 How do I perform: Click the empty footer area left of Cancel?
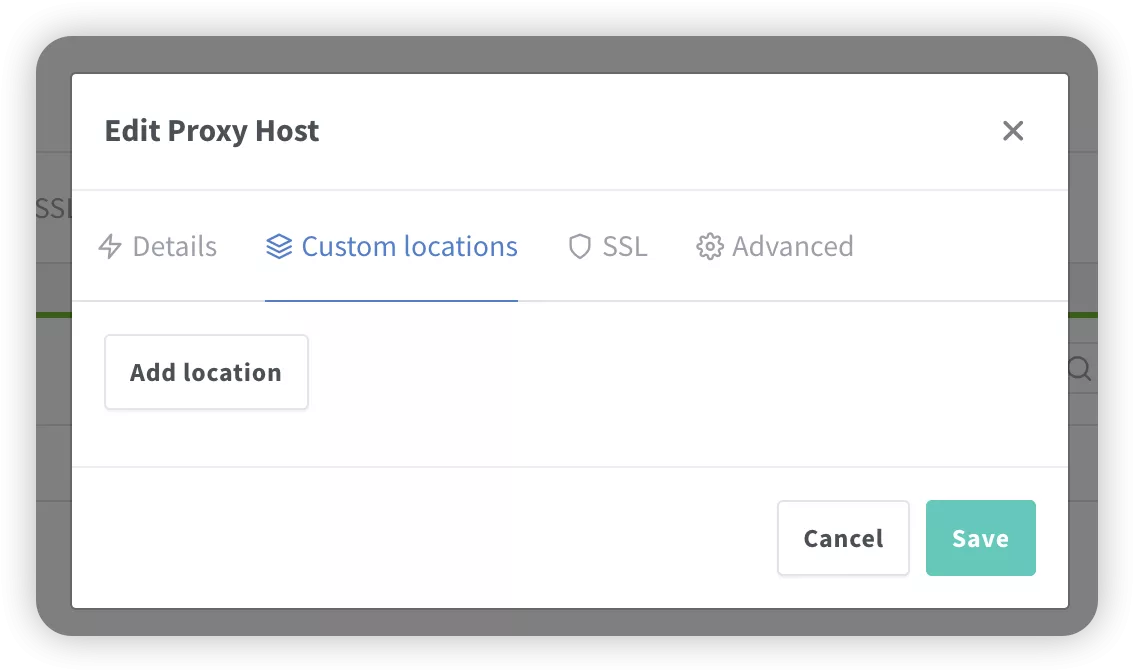(423, 538)
